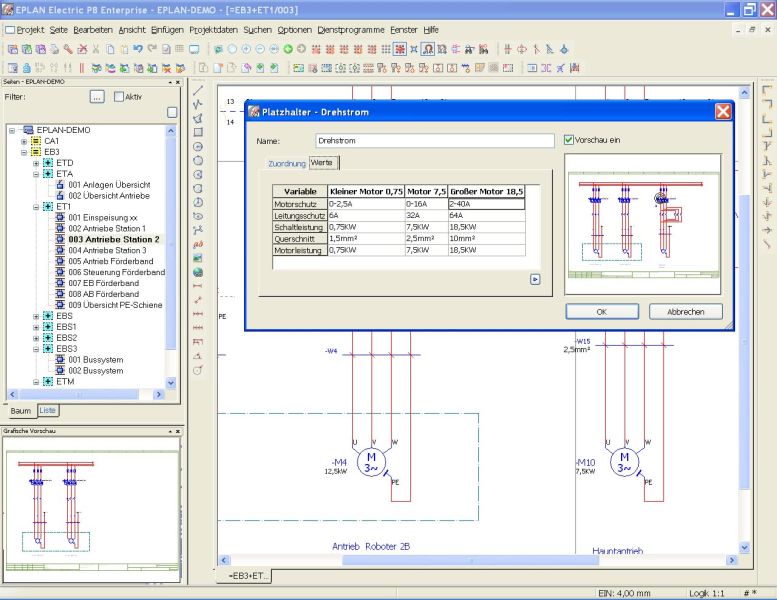777x600 pixels.
Task: Switch to the Liste tab
Action: point(48,410)
